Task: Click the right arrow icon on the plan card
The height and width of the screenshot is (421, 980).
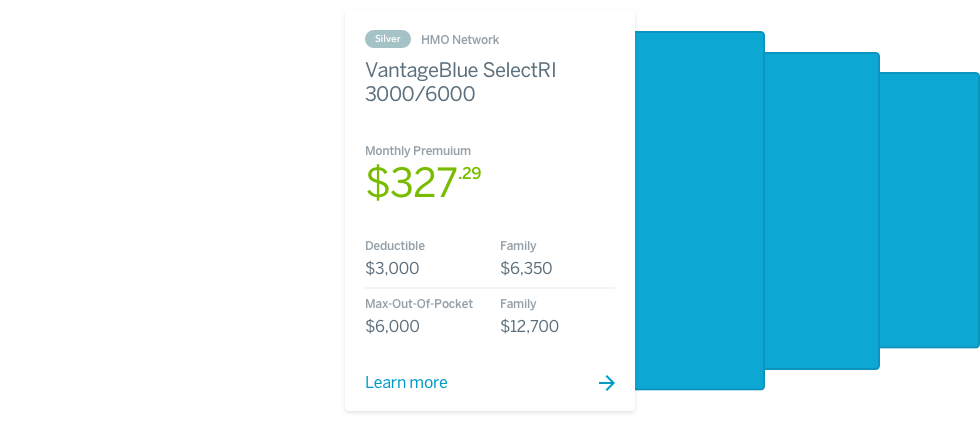Action: (x=606, y=383)
